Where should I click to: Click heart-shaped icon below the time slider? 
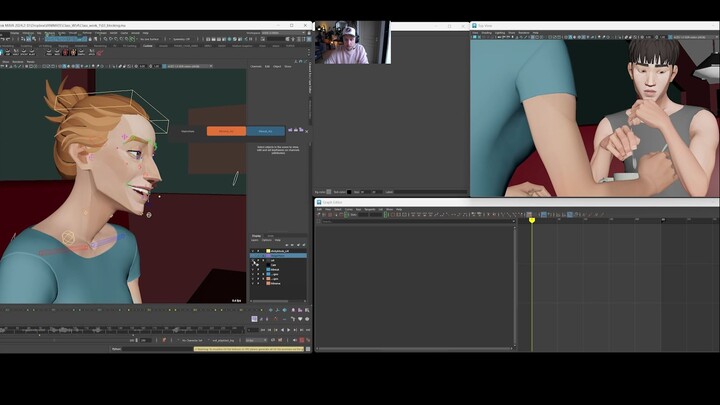tap(300, 319)
